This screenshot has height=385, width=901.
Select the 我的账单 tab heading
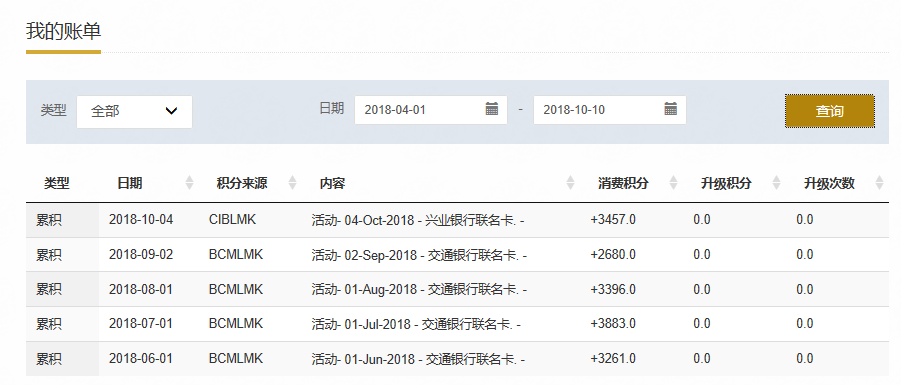coord(63,32)
